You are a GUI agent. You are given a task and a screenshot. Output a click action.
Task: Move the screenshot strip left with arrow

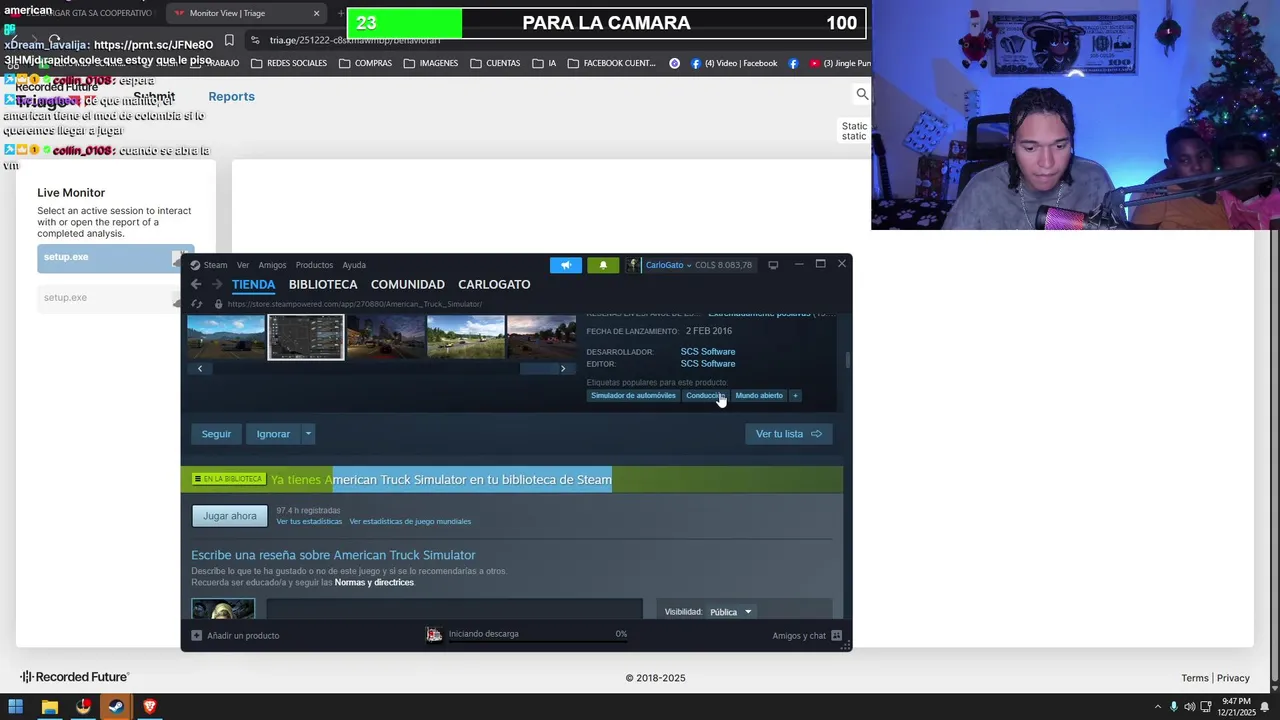[200, 368]
